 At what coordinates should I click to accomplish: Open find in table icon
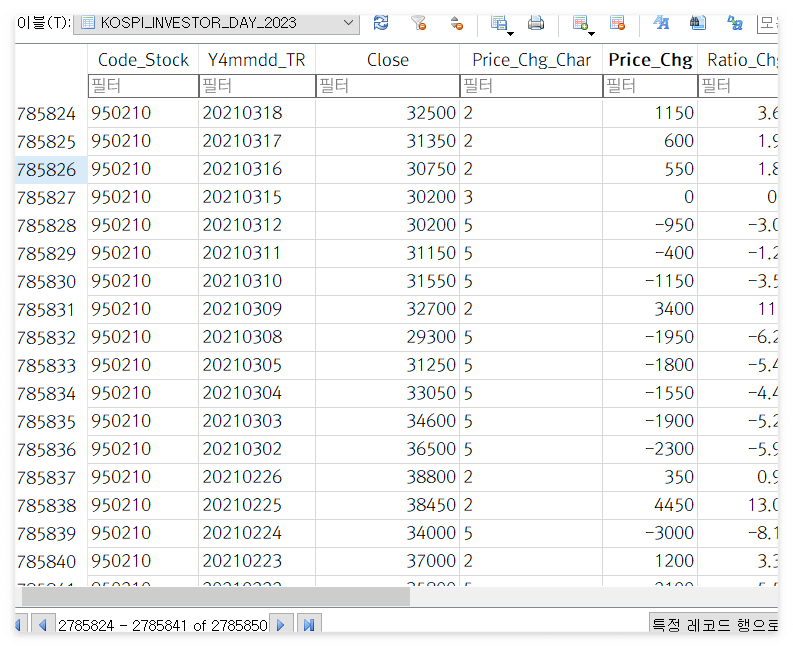click(x=698, y=23)
